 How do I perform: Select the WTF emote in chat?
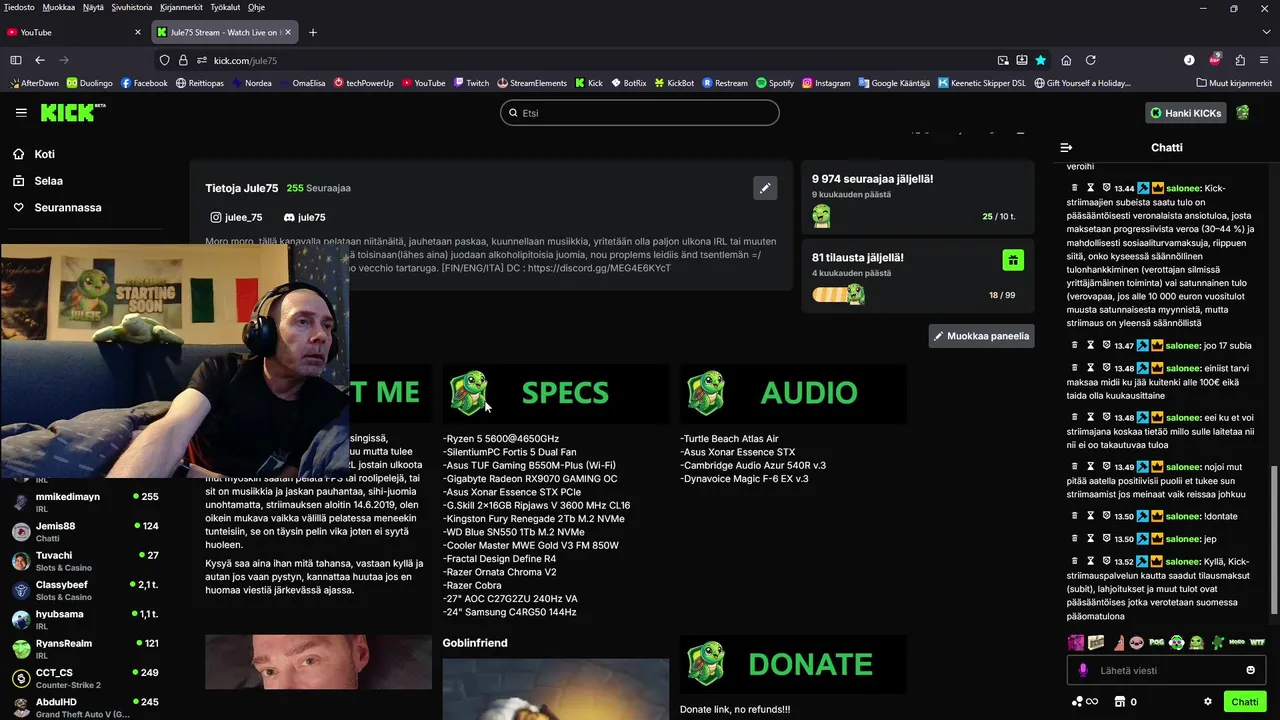pos(1257,642)
